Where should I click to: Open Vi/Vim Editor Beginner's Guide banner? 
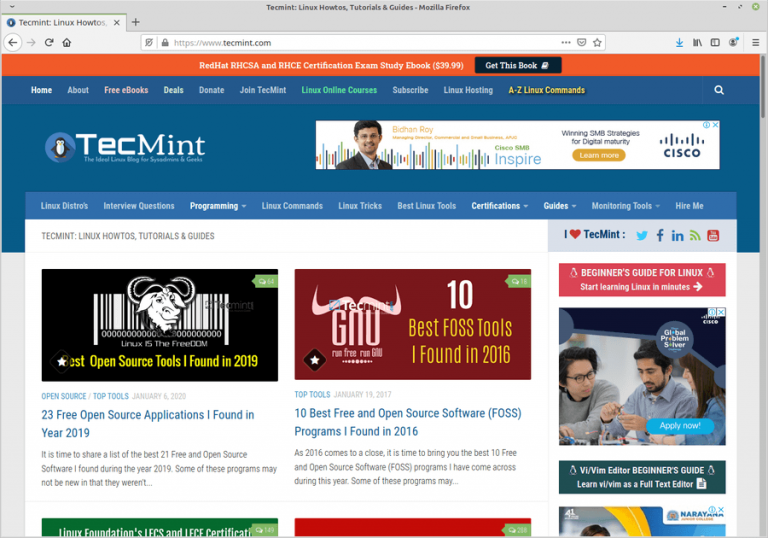[642, 477]
